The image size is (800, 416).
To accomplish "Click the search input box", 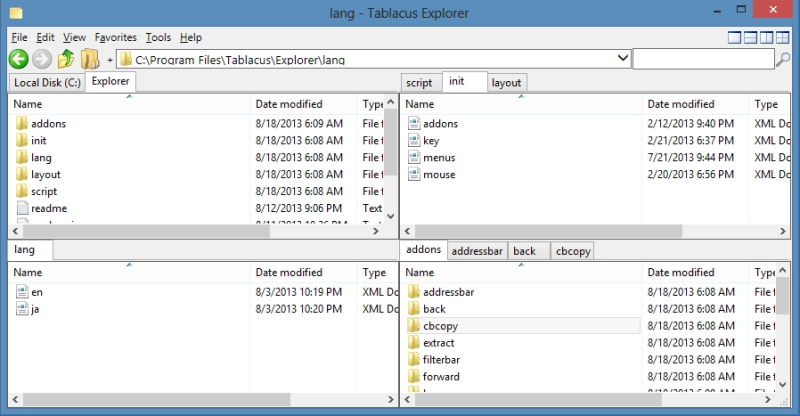I will (704, 59).
